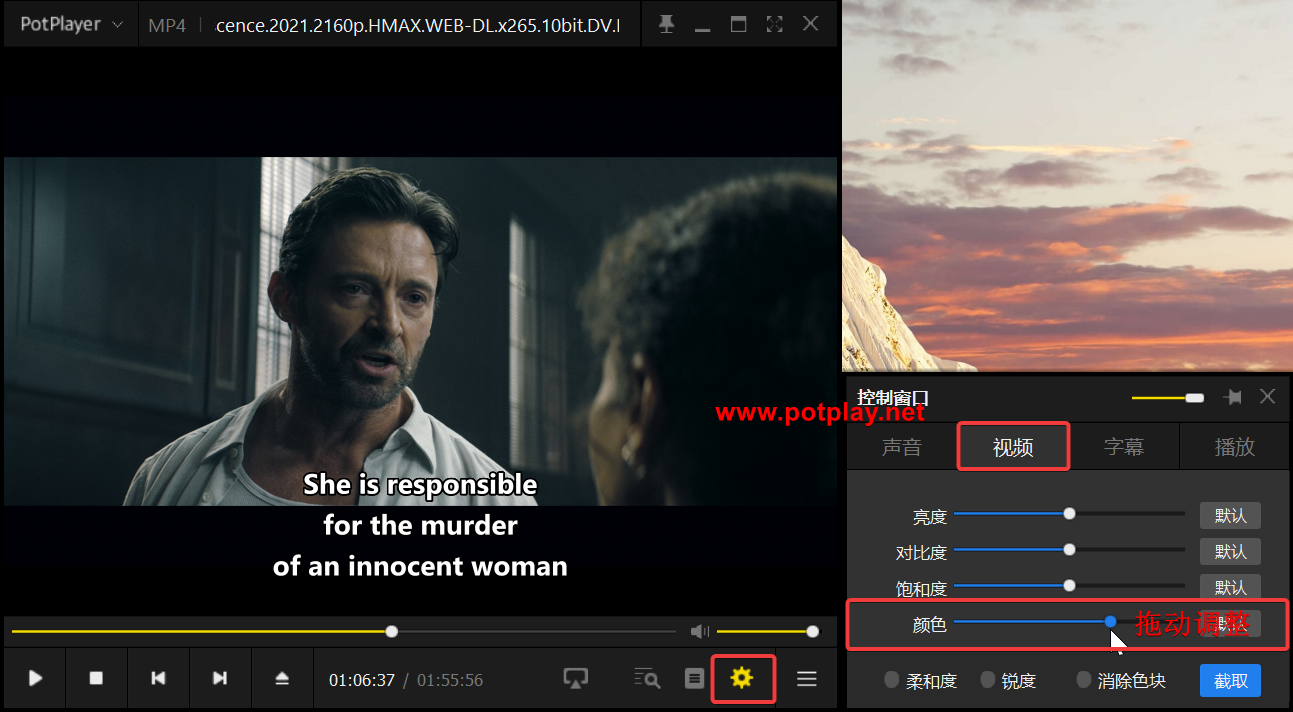Switch to the 声音 tab
Viewport: 1293px width, 712px height.
point(902,447)
